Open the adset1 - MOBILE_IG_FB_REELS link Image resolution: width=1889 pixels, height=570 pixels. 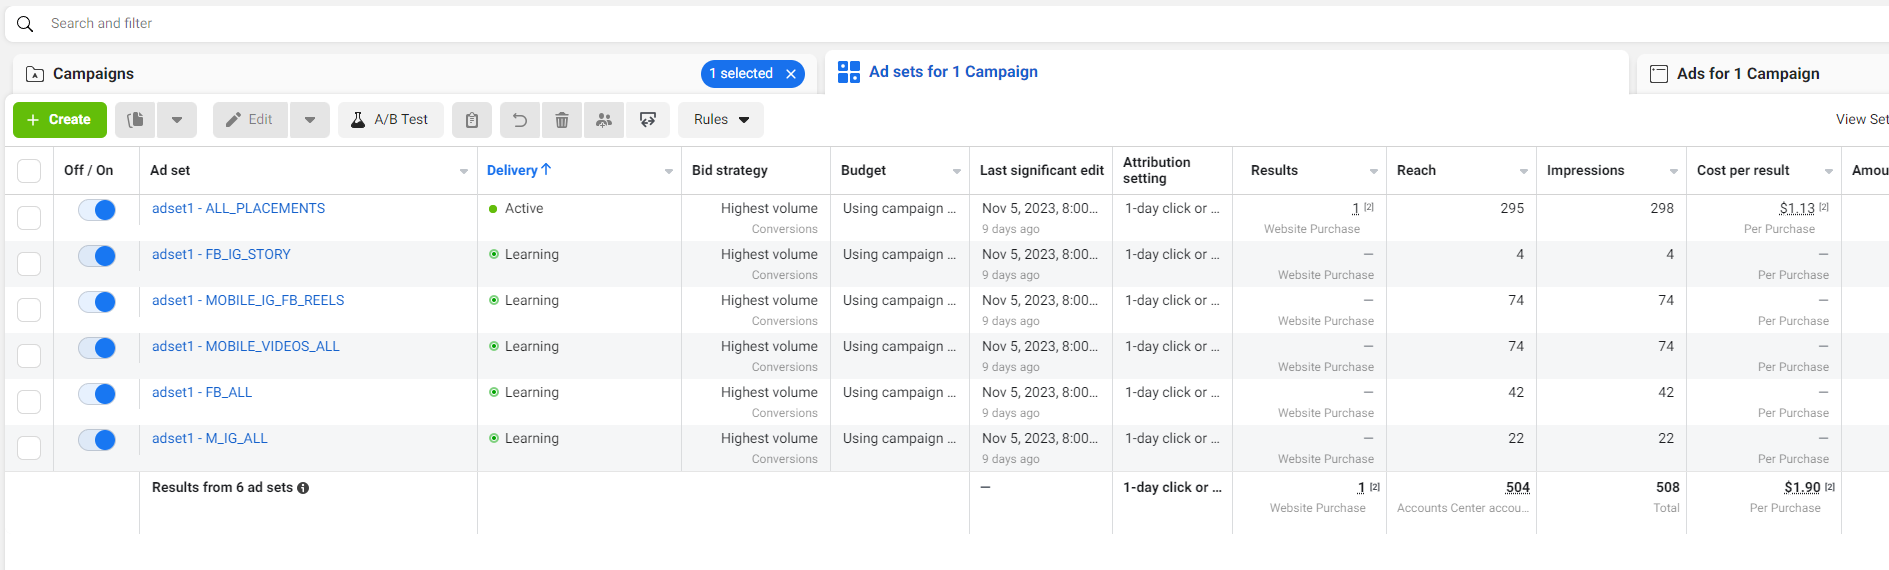tap(248, 300)
